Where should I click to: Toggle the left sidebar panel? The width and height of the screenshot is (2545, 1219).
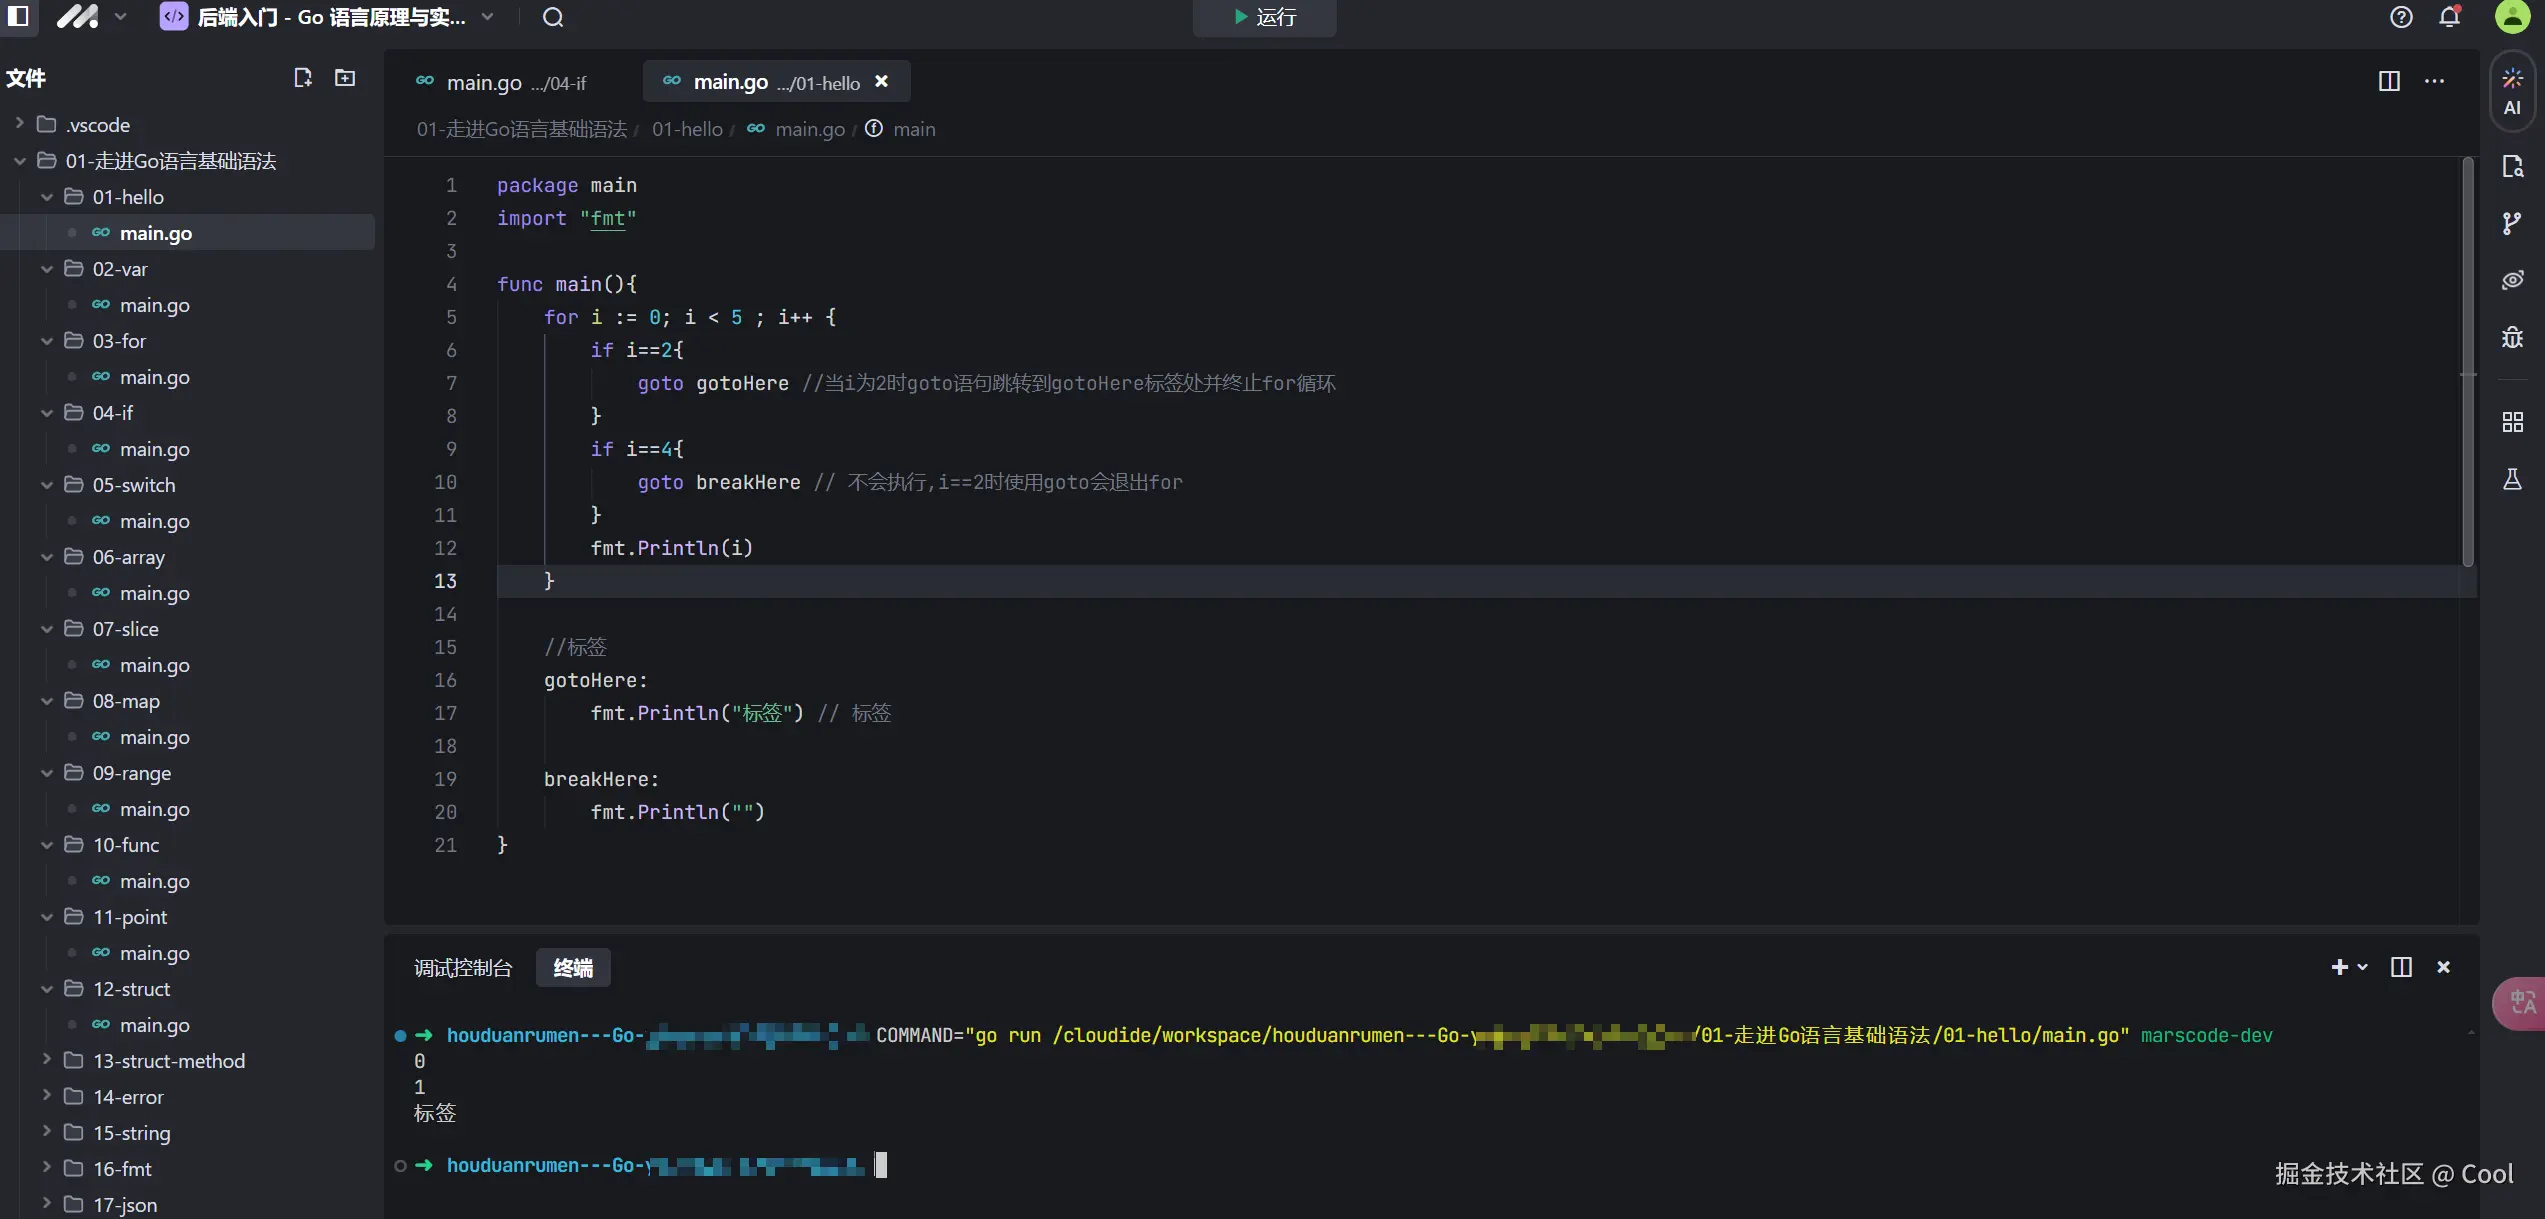click(18, 17)
